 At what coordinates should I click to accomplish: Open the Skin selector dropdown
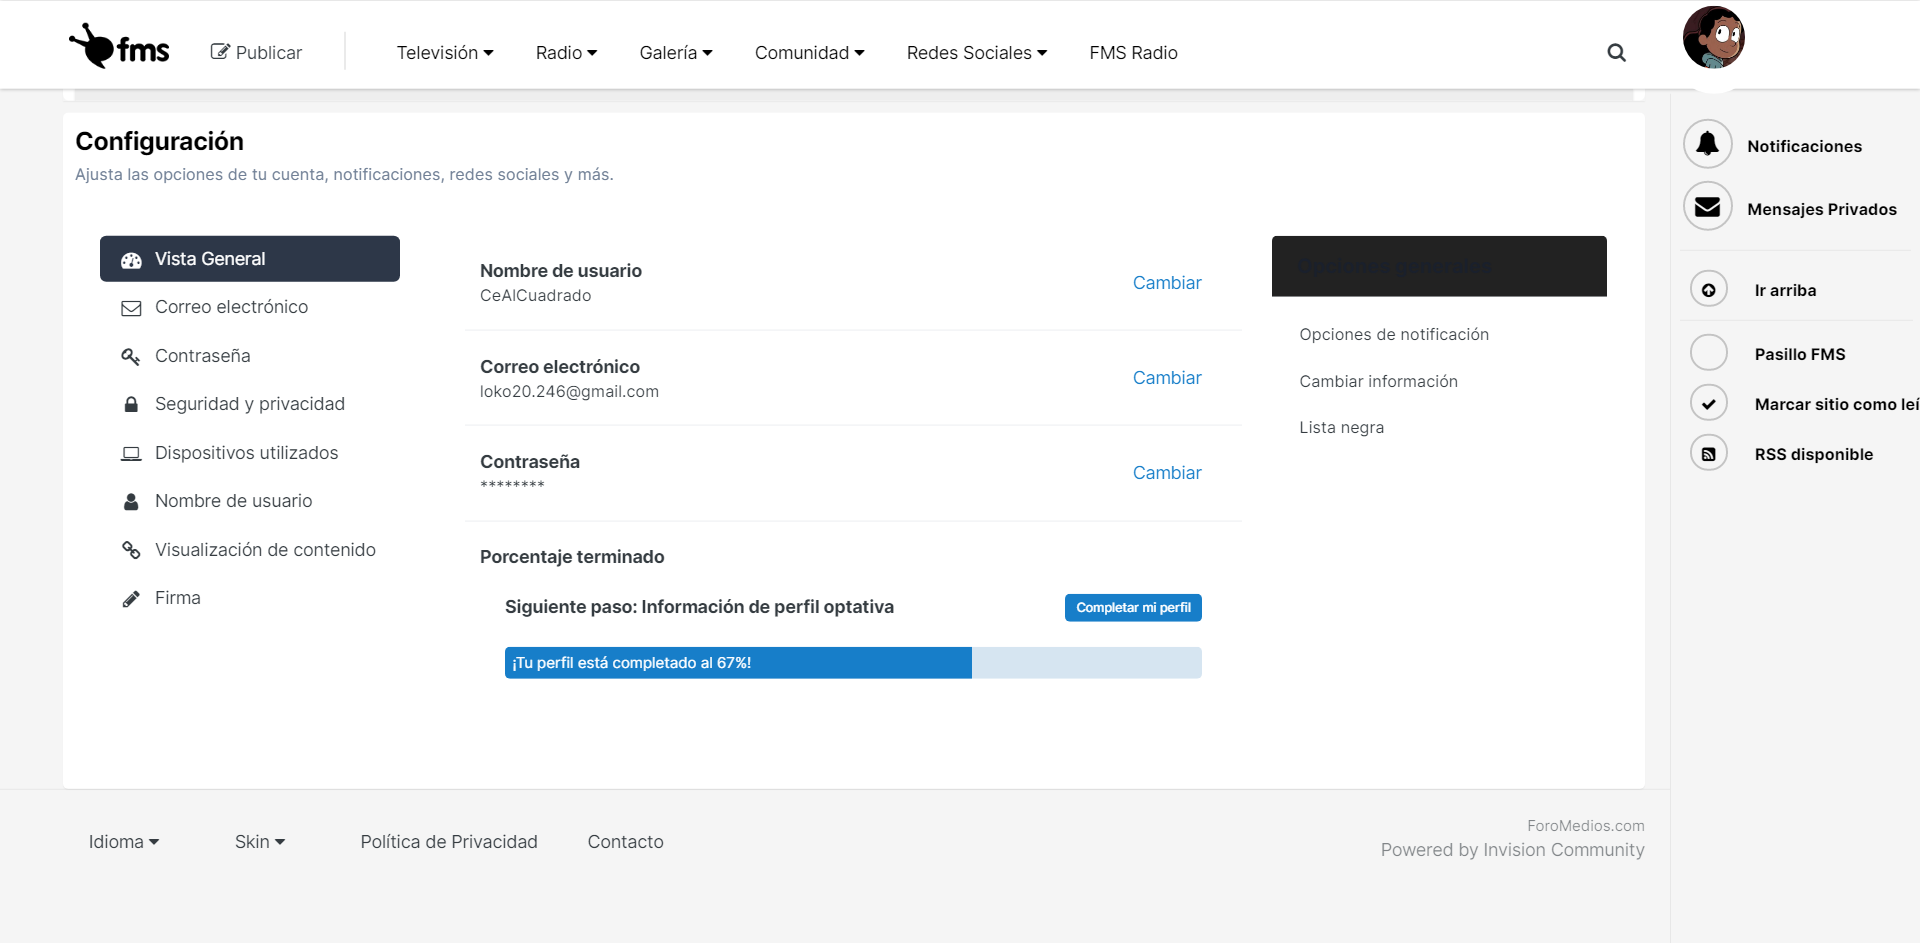[x=260, y=842]
